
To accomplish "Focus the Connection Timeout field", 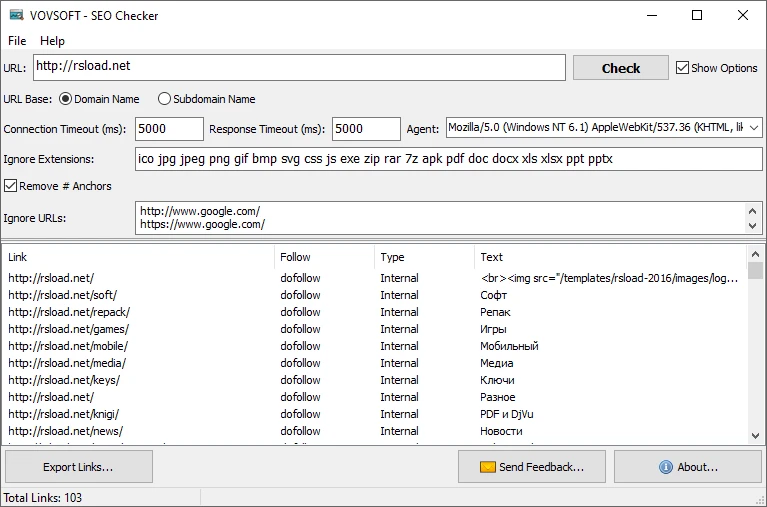I will [x=168, y=129].
